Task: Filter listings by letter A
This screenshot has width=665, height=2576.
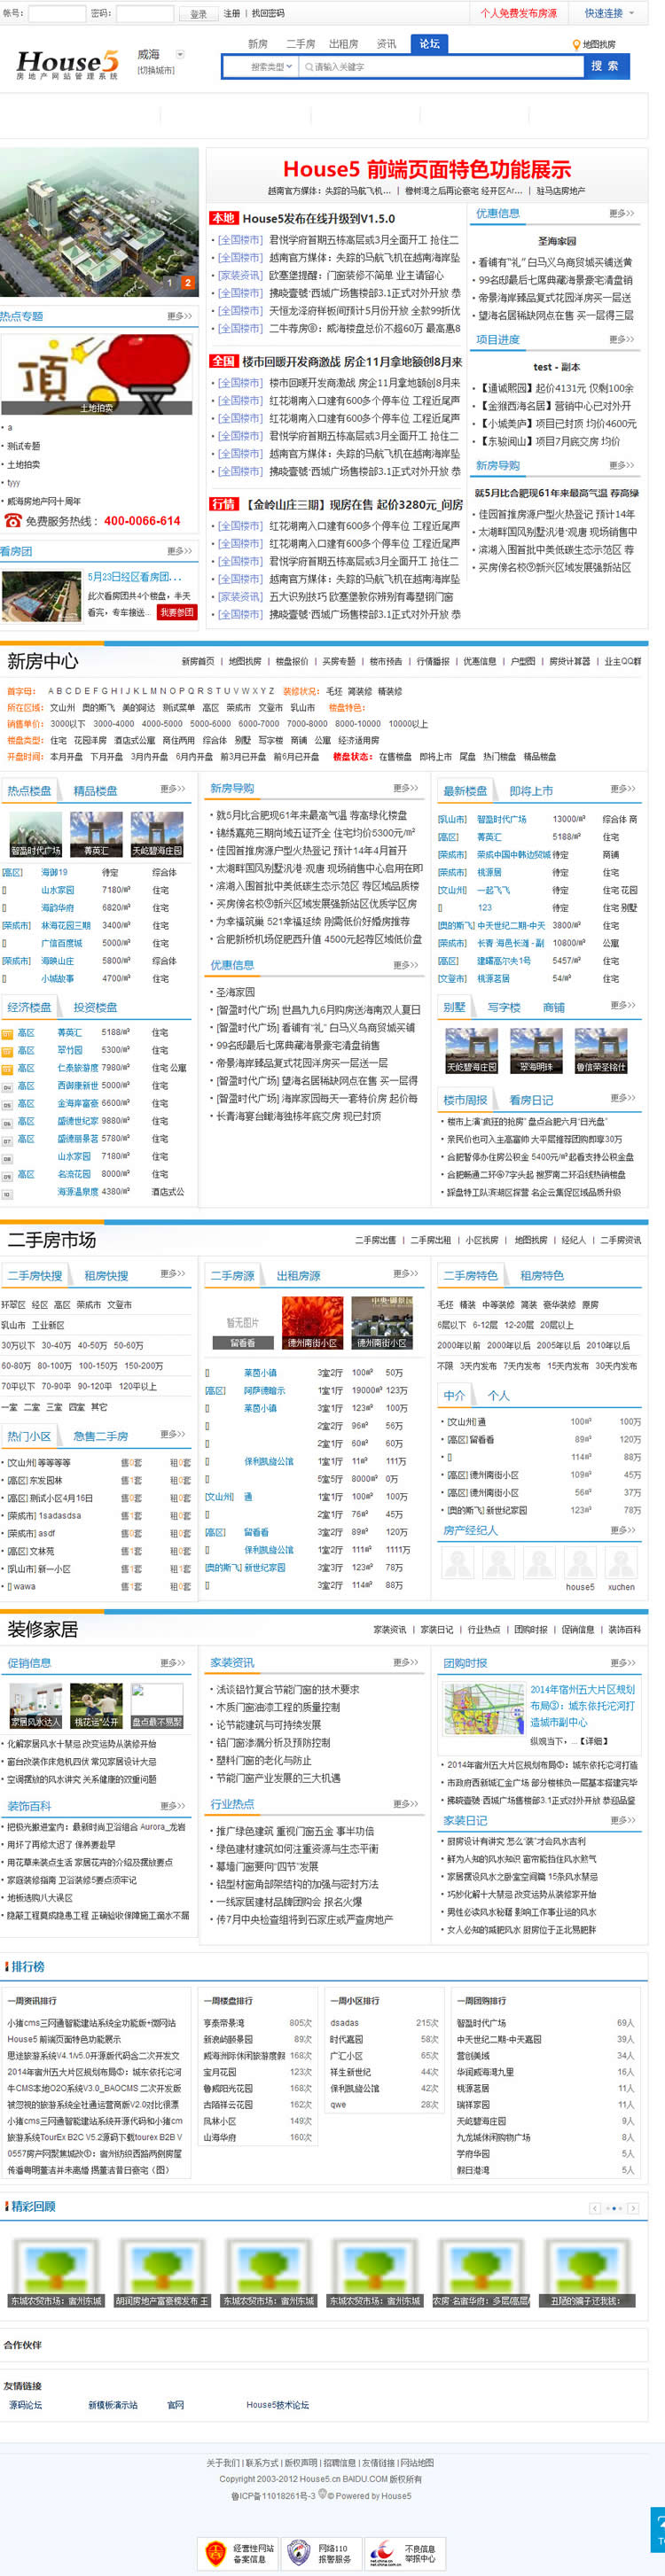Action: 51,691
